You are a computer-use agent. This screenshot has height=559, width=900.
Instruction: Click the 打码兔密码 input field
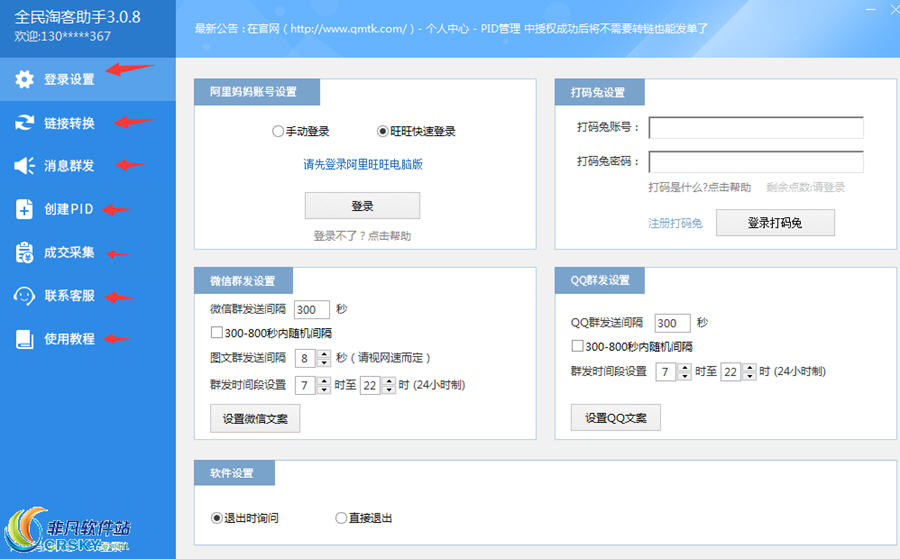[x=756, y=162]
